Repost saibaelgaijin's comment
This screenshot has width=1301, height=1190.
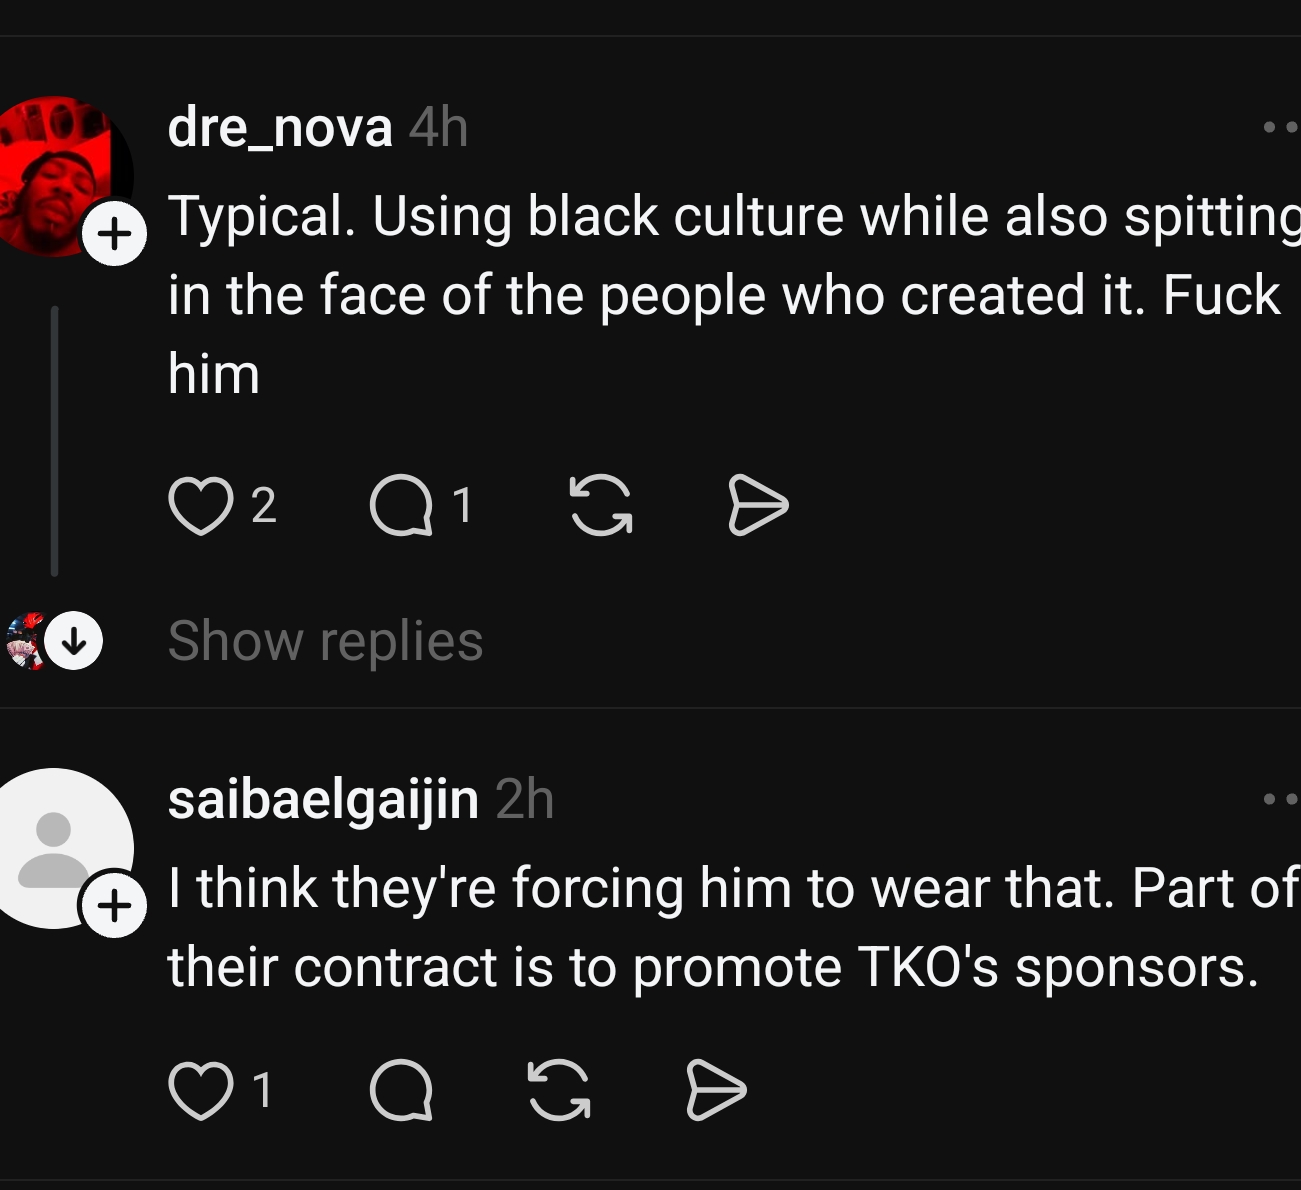(x=559, y=1089)
